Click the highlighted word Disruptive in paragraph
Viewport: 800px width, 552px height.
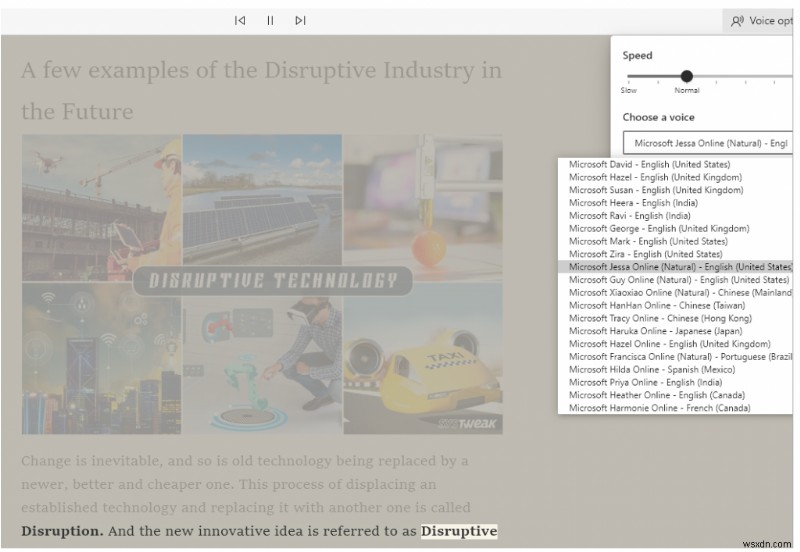459,531
